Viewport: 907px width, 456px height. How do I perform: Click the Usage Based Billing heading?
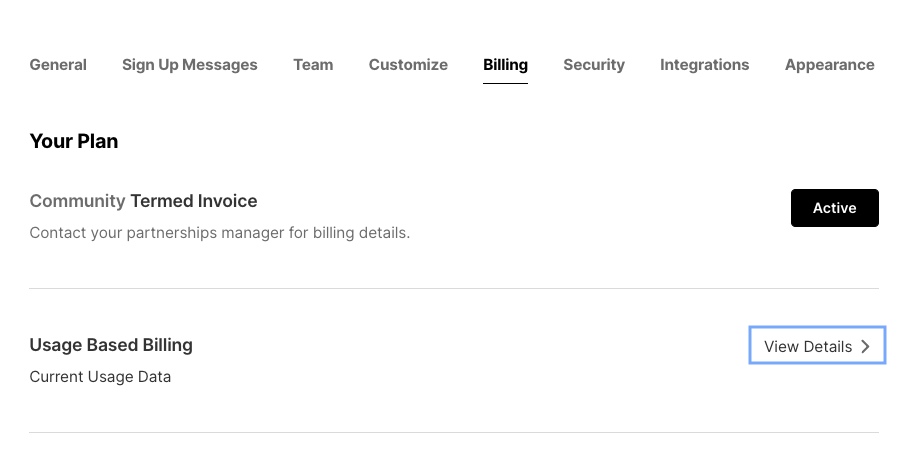coord(111,345)
